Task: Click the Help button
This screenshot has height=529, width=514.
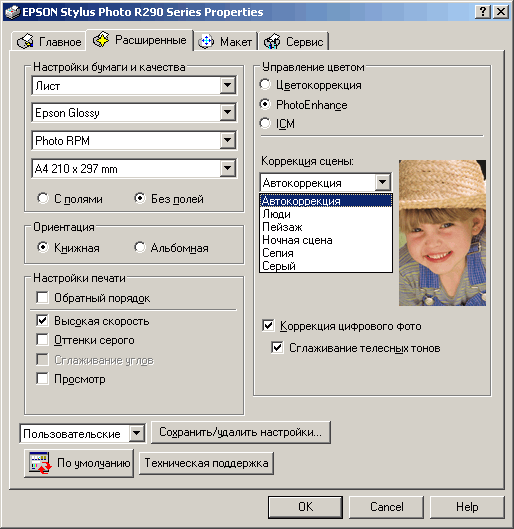Action: pos(467,507)
